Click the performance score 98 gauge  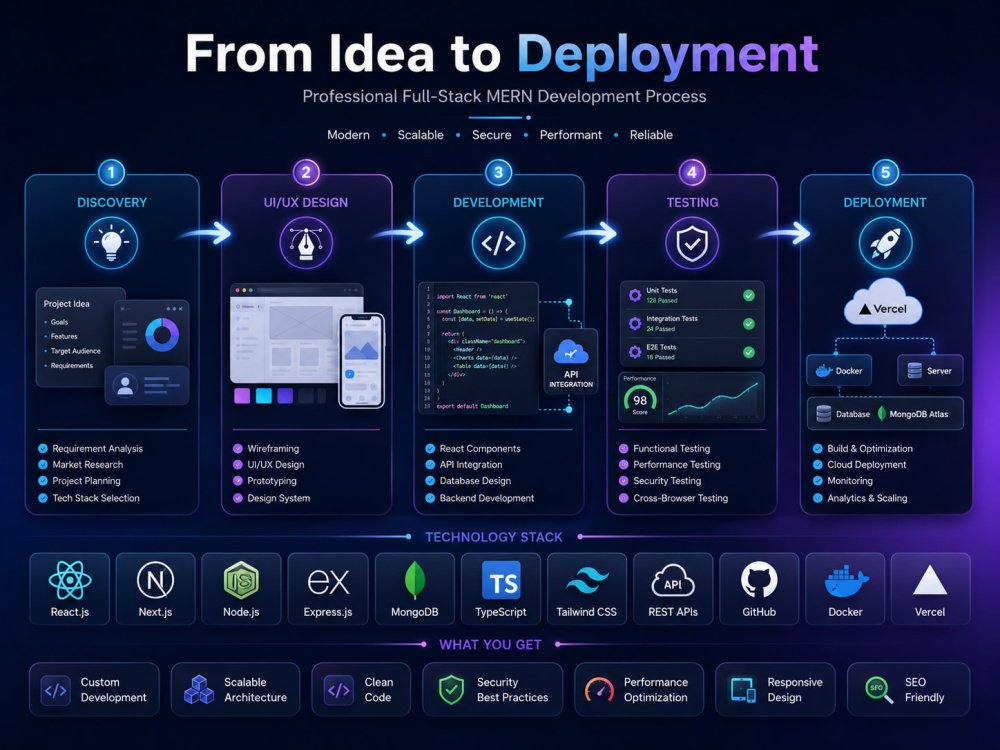click(640, 401)
